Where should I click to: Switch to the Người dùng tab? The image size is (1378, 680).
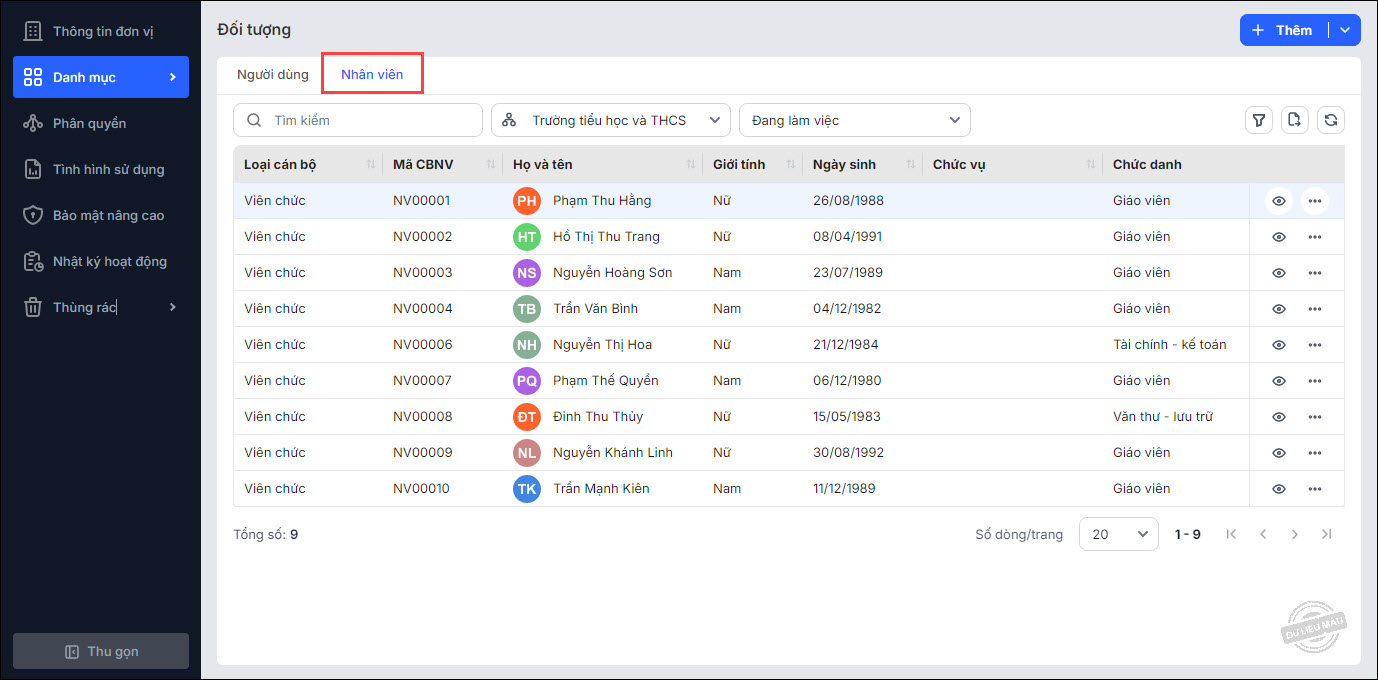272,75
